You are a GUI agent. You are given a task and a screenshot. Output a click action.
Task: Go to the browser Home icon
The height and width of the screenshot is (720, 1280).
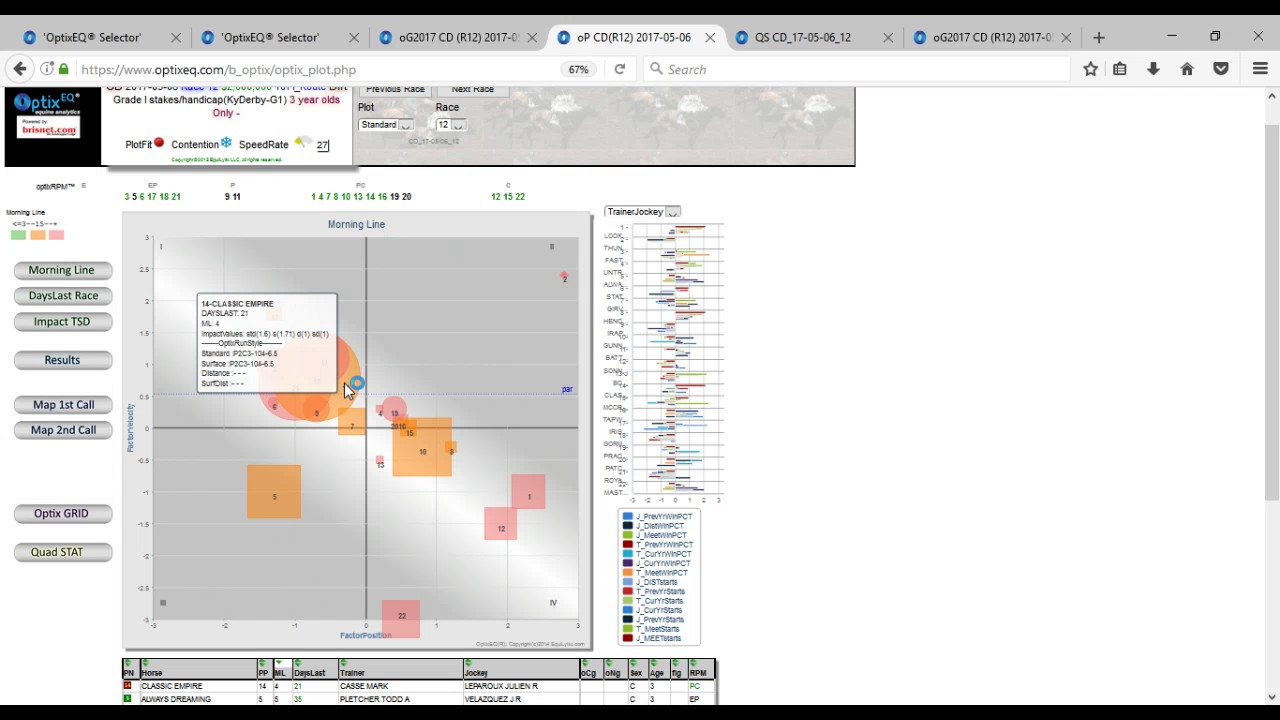(x=1187, y=69)
